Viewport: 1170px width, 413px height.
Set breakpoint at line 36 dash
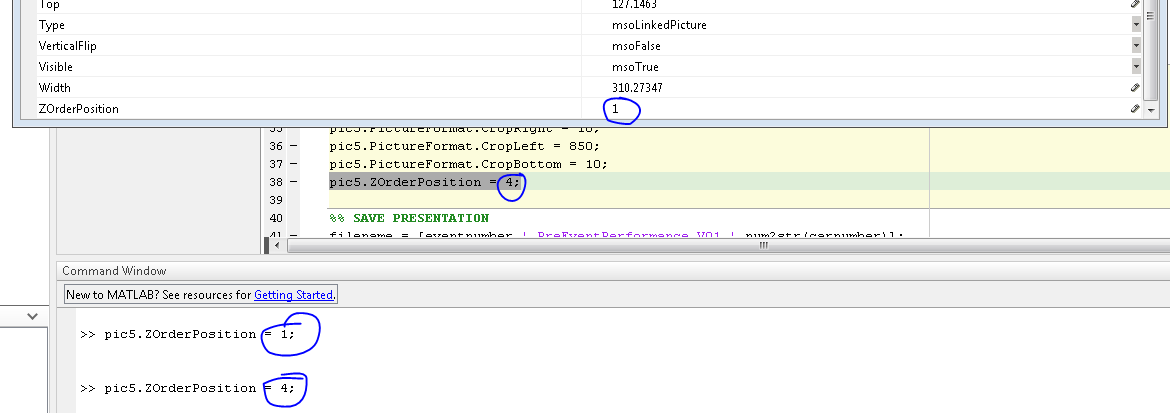pos(293,146)
